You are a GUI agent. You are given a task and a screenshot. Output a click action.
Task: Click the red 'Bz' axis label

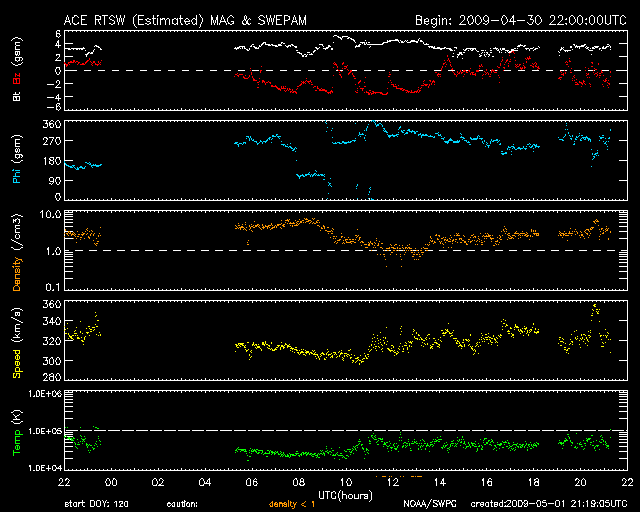point(17,78)
